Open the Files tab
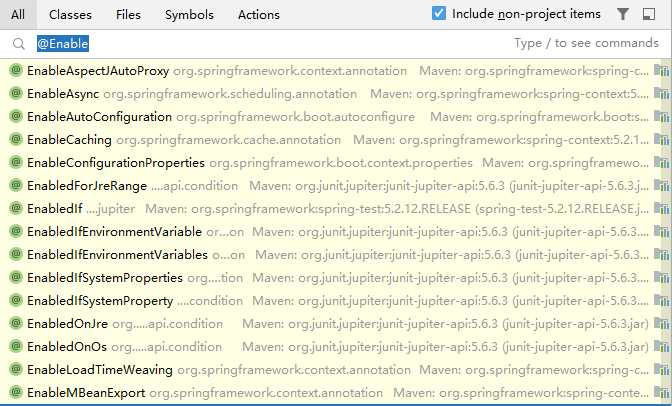 coord(128,15)
